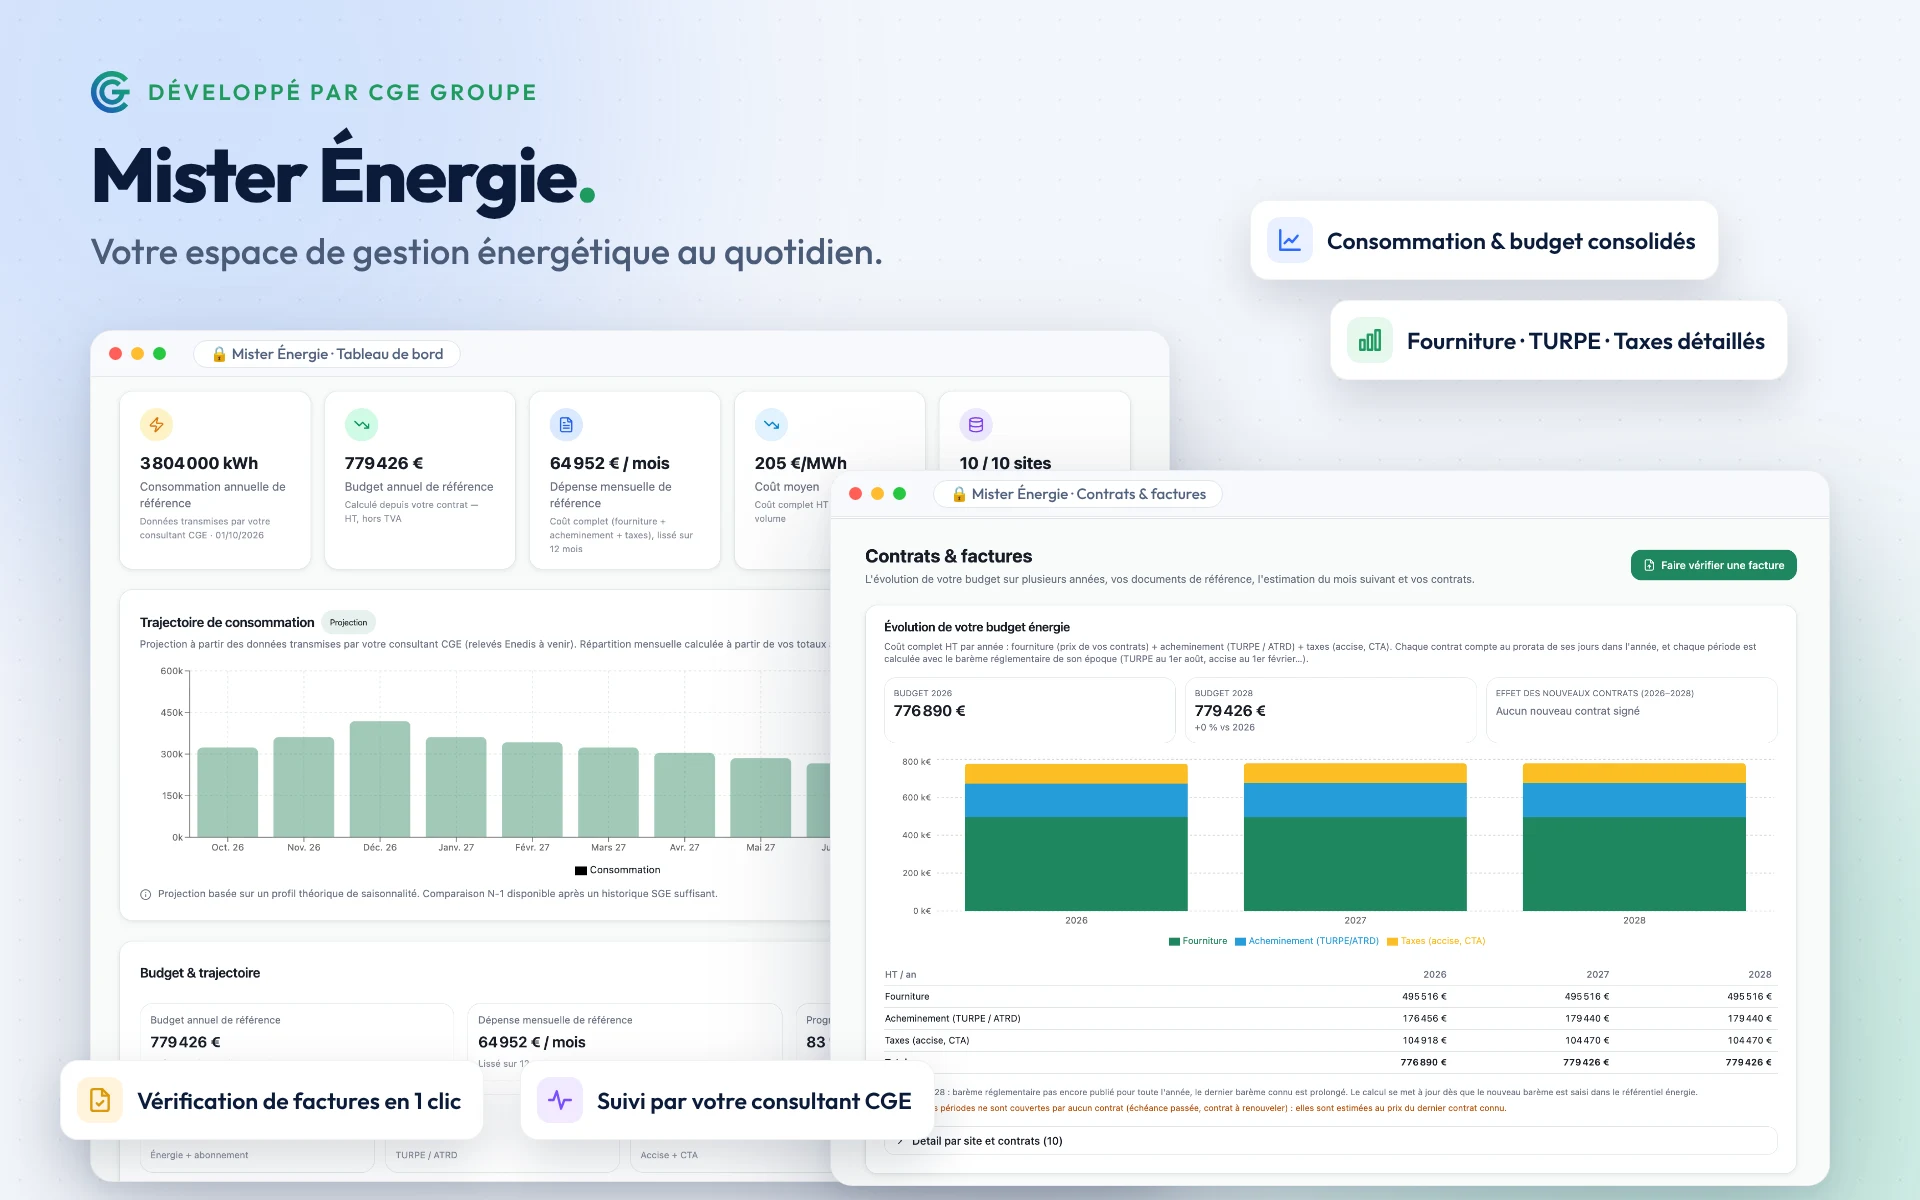
Task: Click the BUDGET 2026 value 776 890 €
Action: [x=929, y=711]
